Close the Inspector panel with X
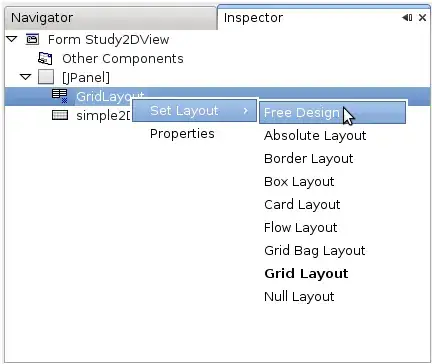 (x=422, y=17)
